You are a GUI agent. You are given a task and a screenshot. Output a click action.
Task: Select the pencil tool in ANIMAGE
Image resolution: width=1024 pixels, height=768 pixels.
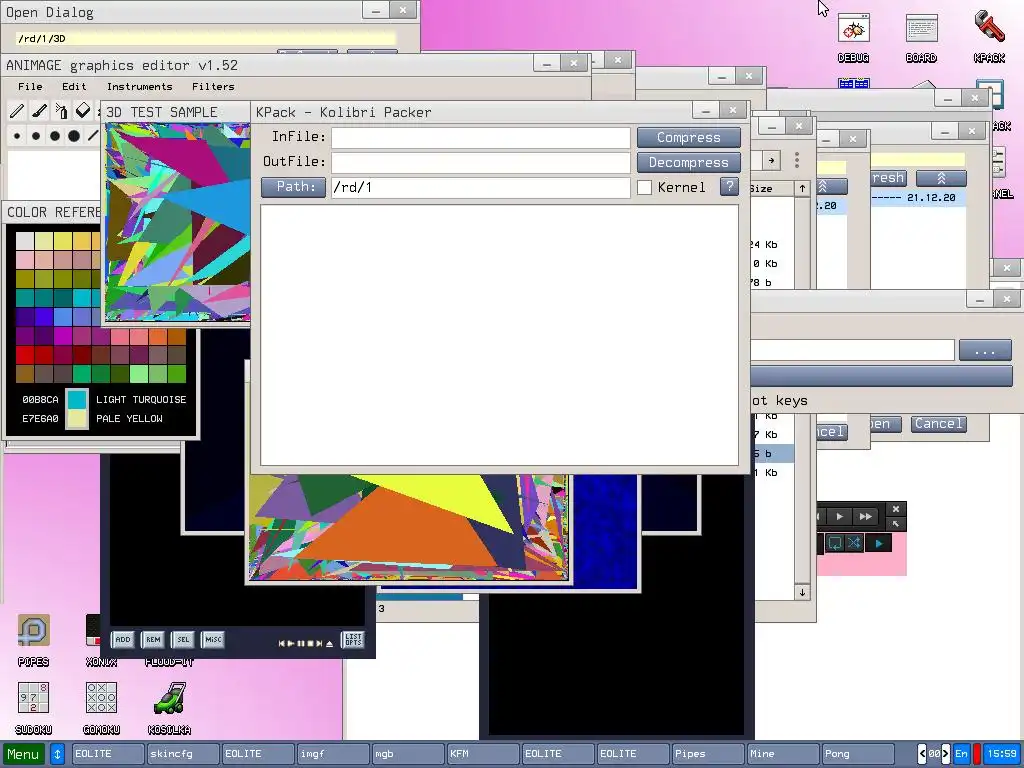[x=17, y=111]
